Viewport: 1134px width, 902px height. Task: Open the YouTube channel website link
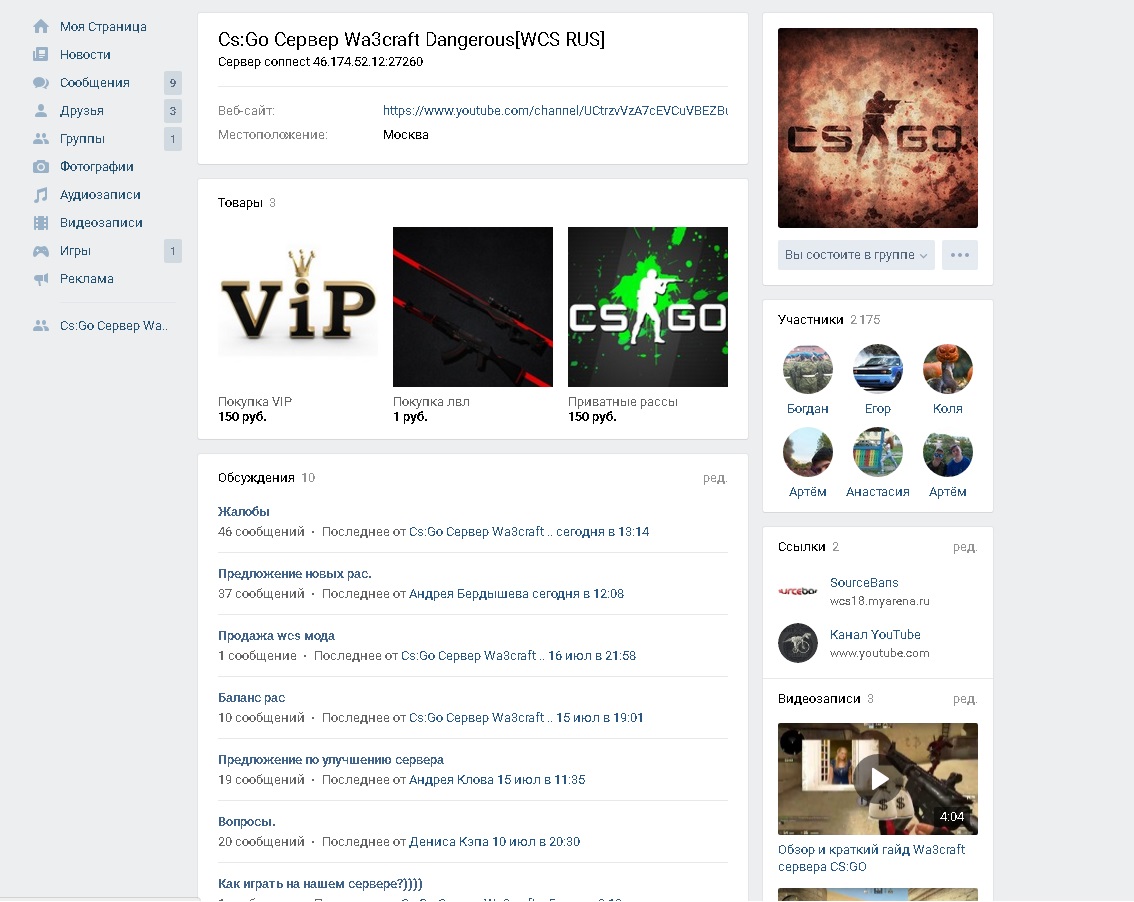(x=555, y=111)
